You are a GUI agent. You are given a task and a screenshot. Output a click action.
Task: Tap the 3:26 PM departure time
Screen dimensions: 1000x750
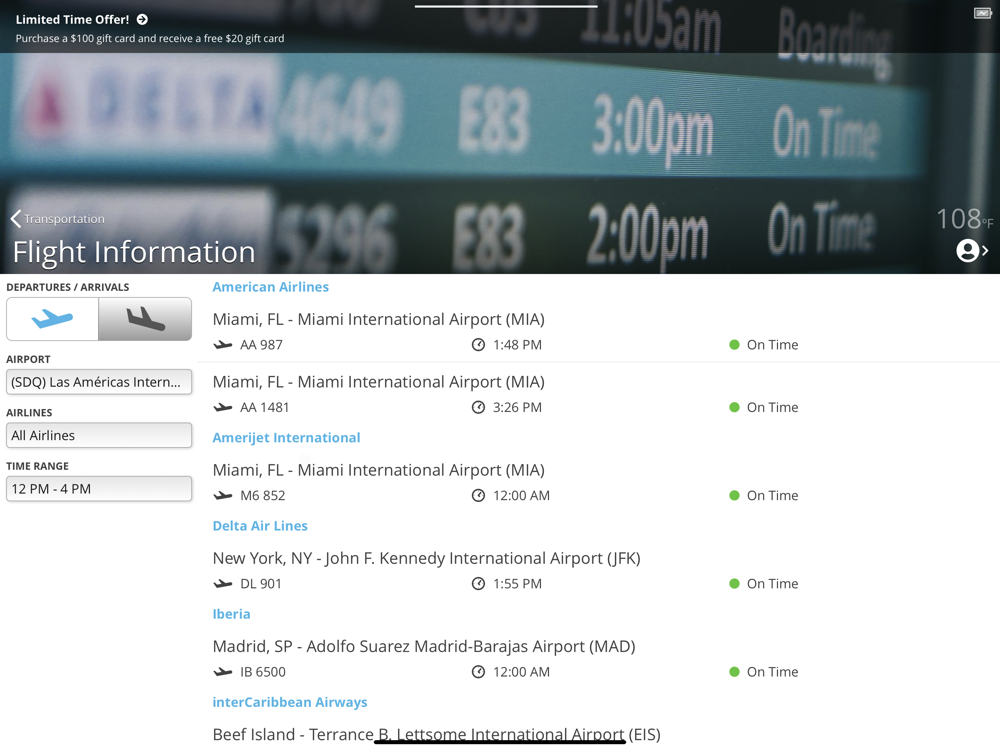517,408
